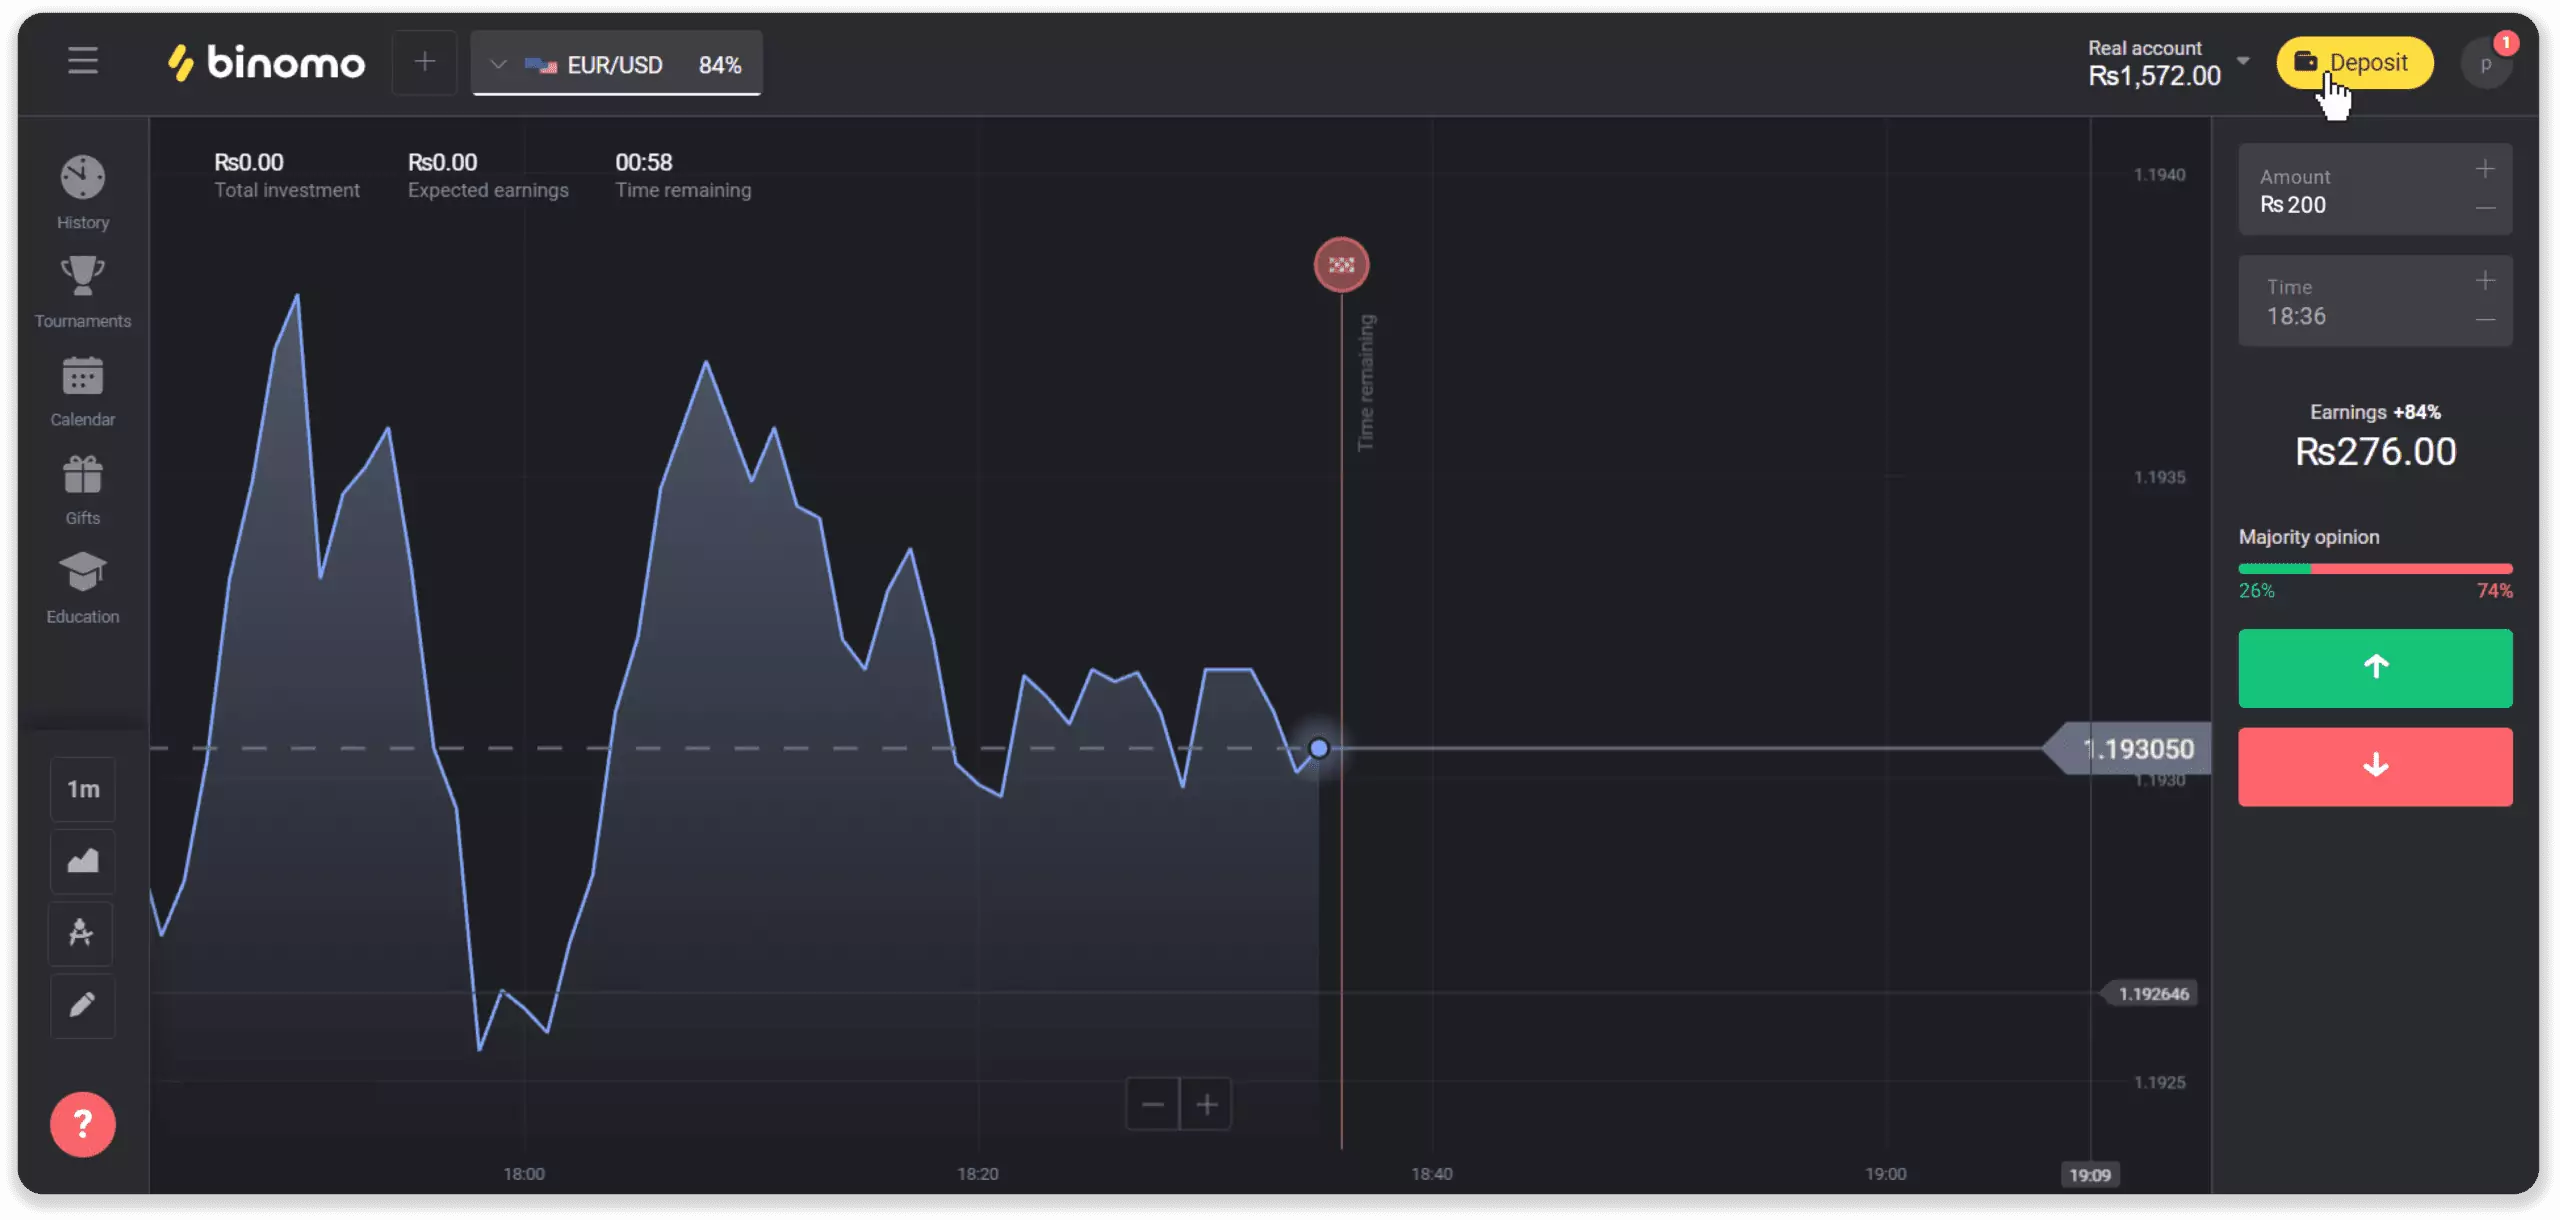The width and height of the screenshot is (2560, 1220).
Task: Select the drawing/pen tool
Action: (x=82, y=1004)
